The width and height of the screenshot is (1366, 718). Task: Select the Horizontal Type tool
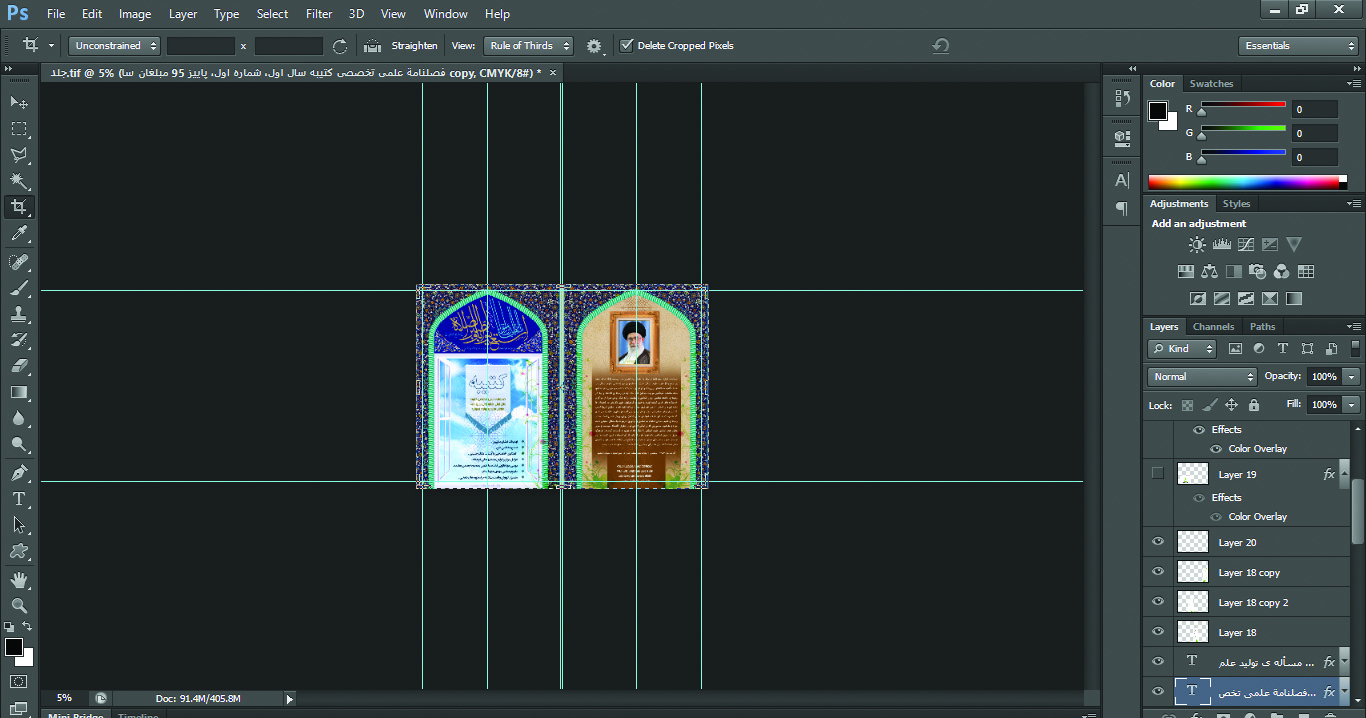click(x=19, y=499)
